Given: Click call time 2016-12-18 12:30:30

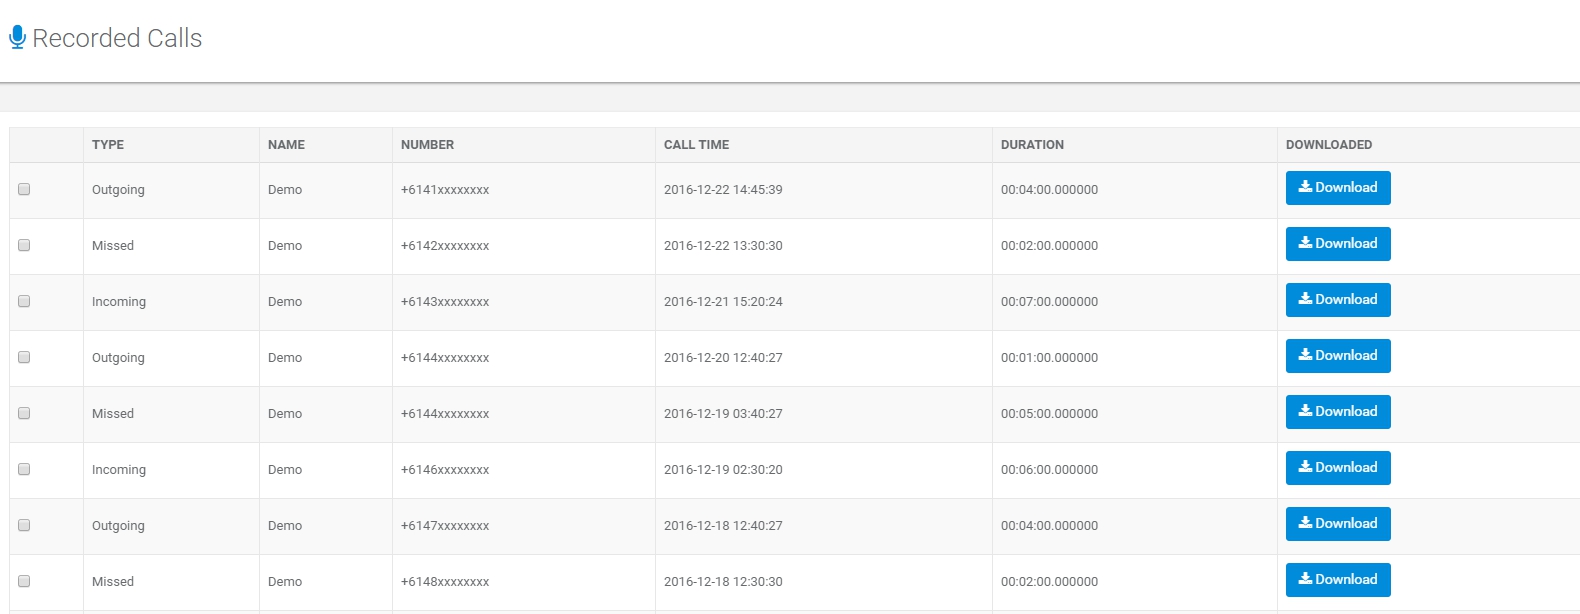Looking at the screenshot, I should click(723, 582).
